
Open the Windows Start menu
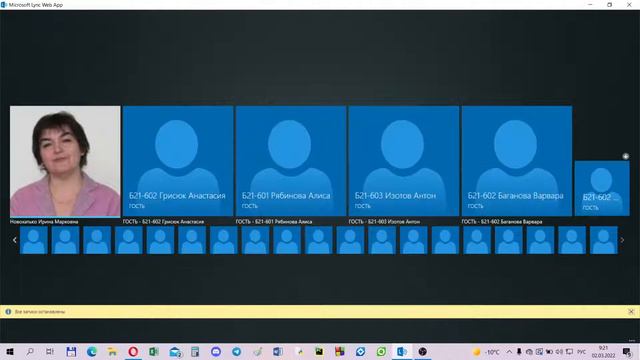pyautogui.click(x=10, y=351)
